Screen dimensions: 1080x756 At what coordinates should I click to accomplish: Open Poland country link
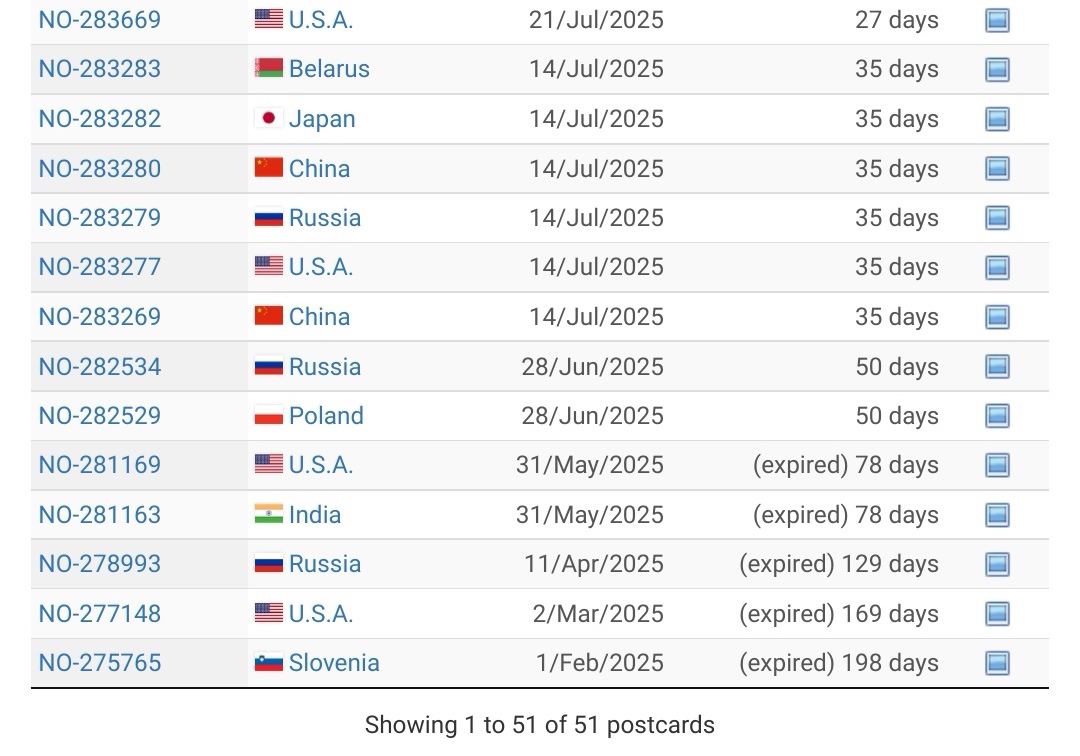click(x=326, y=416)
